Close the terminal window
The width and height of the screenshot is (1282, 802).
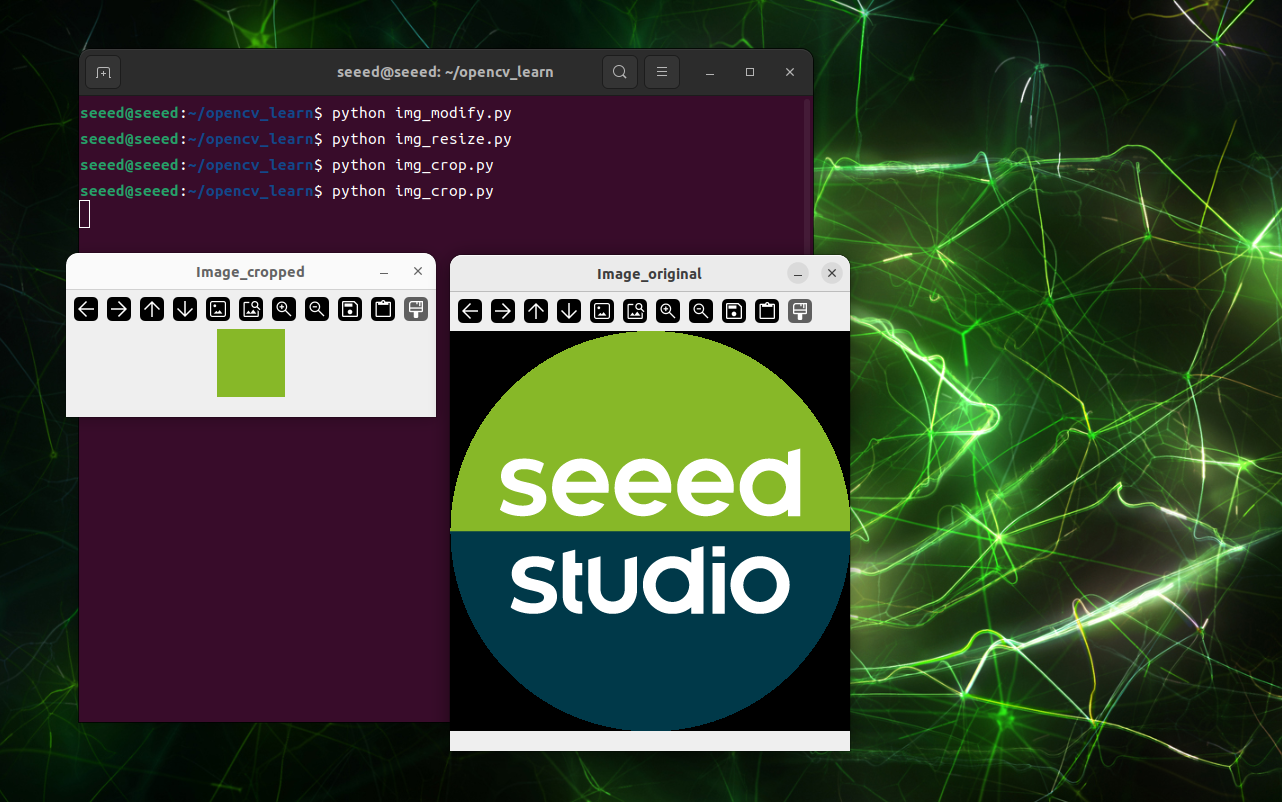click(x=790, y=72)
